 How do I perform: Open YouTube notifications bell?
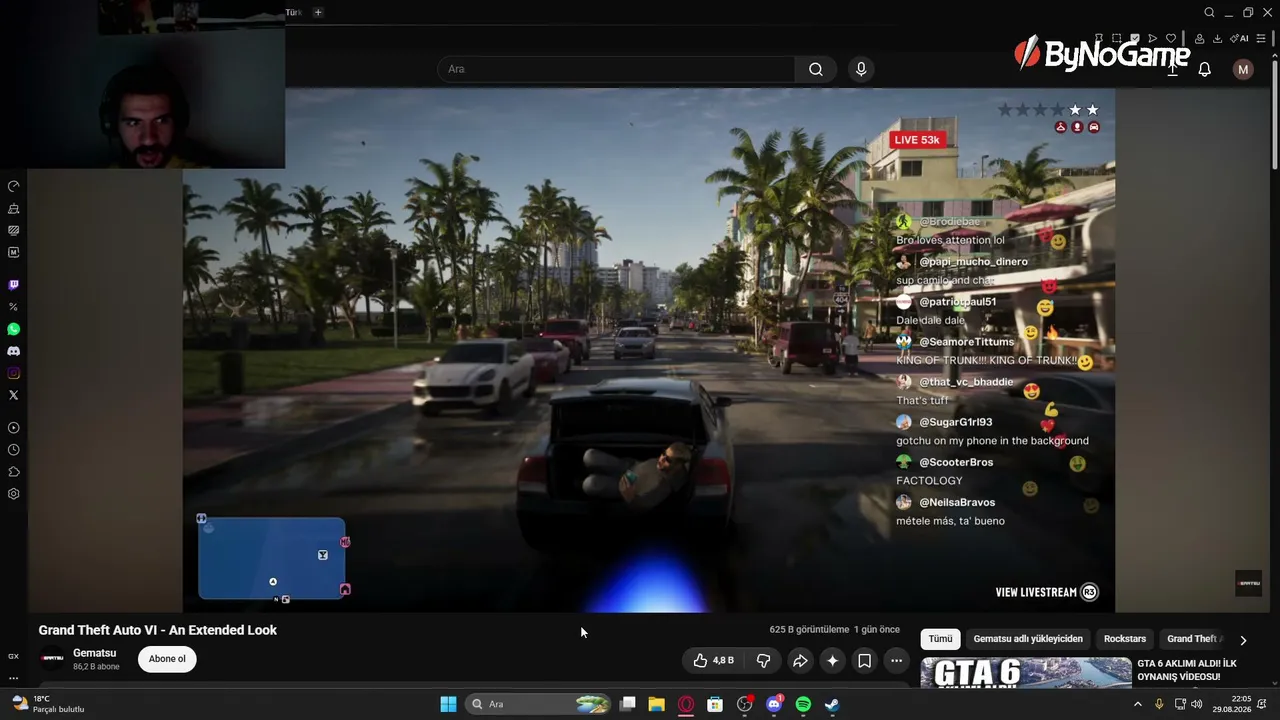tap(1205, 69)
